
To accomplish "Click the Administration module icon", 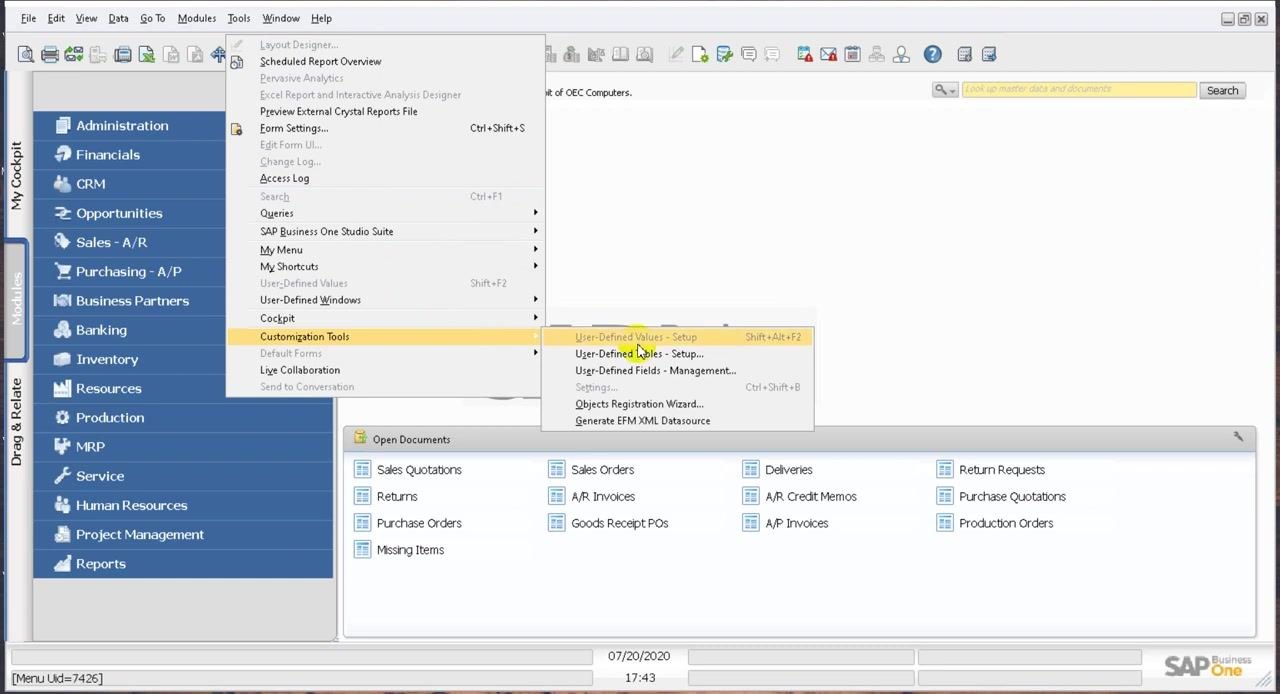I will click(63, 125).
